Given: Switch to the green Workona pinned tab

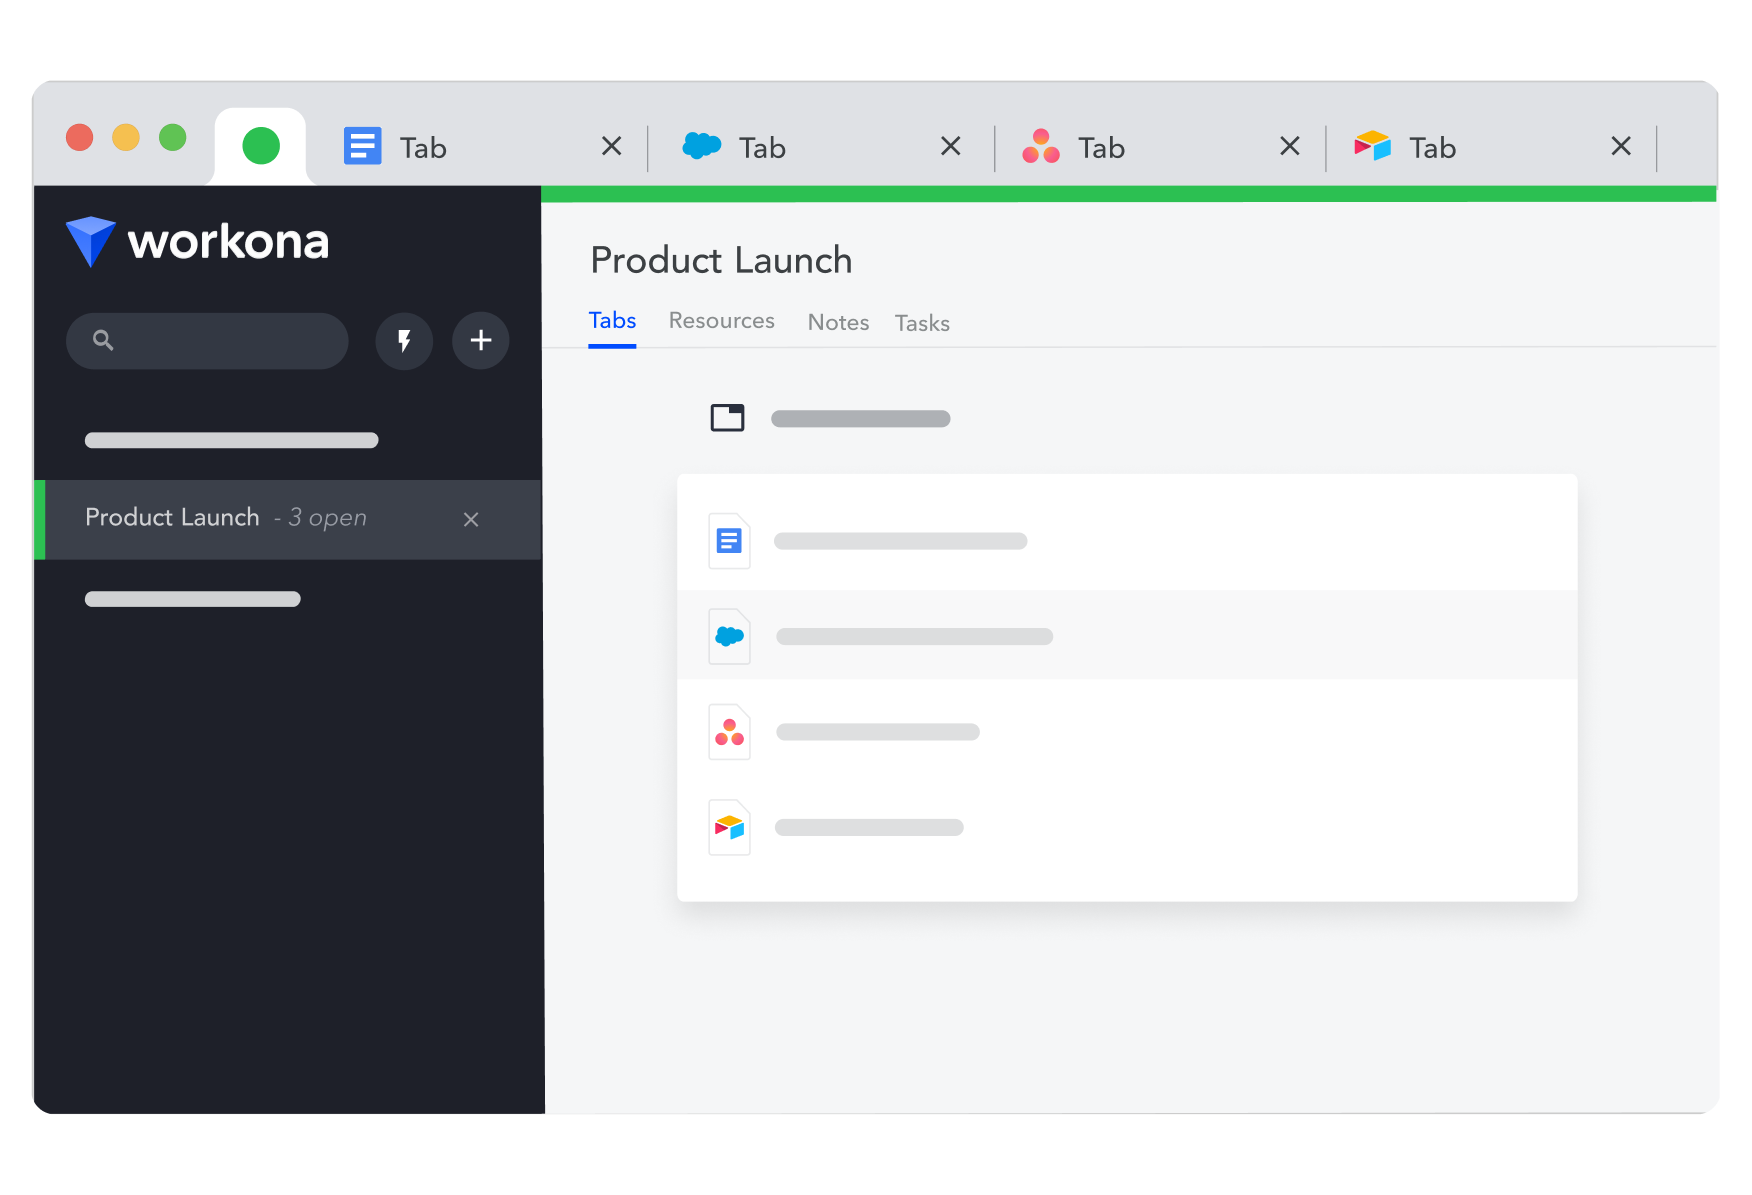Looking at the screenshot, I should pos(261,146).
